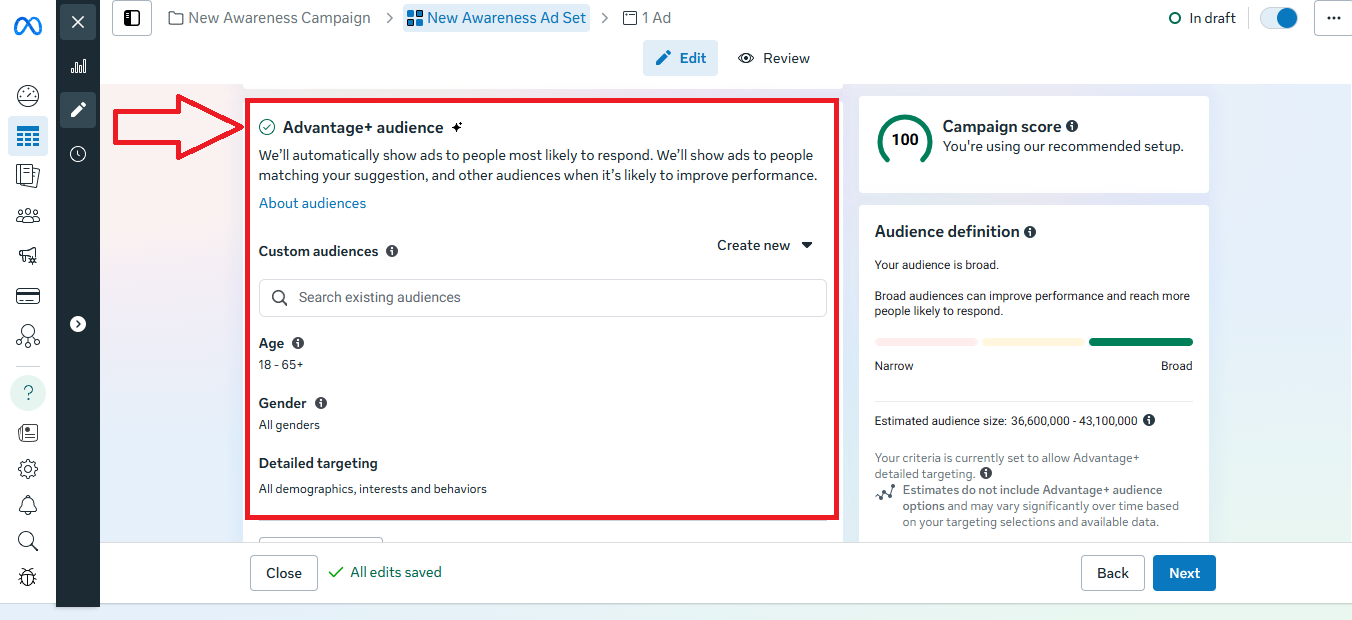This screenshot has height=620, width=1352.
Task: Open the history clock icon
Action: 78,154
